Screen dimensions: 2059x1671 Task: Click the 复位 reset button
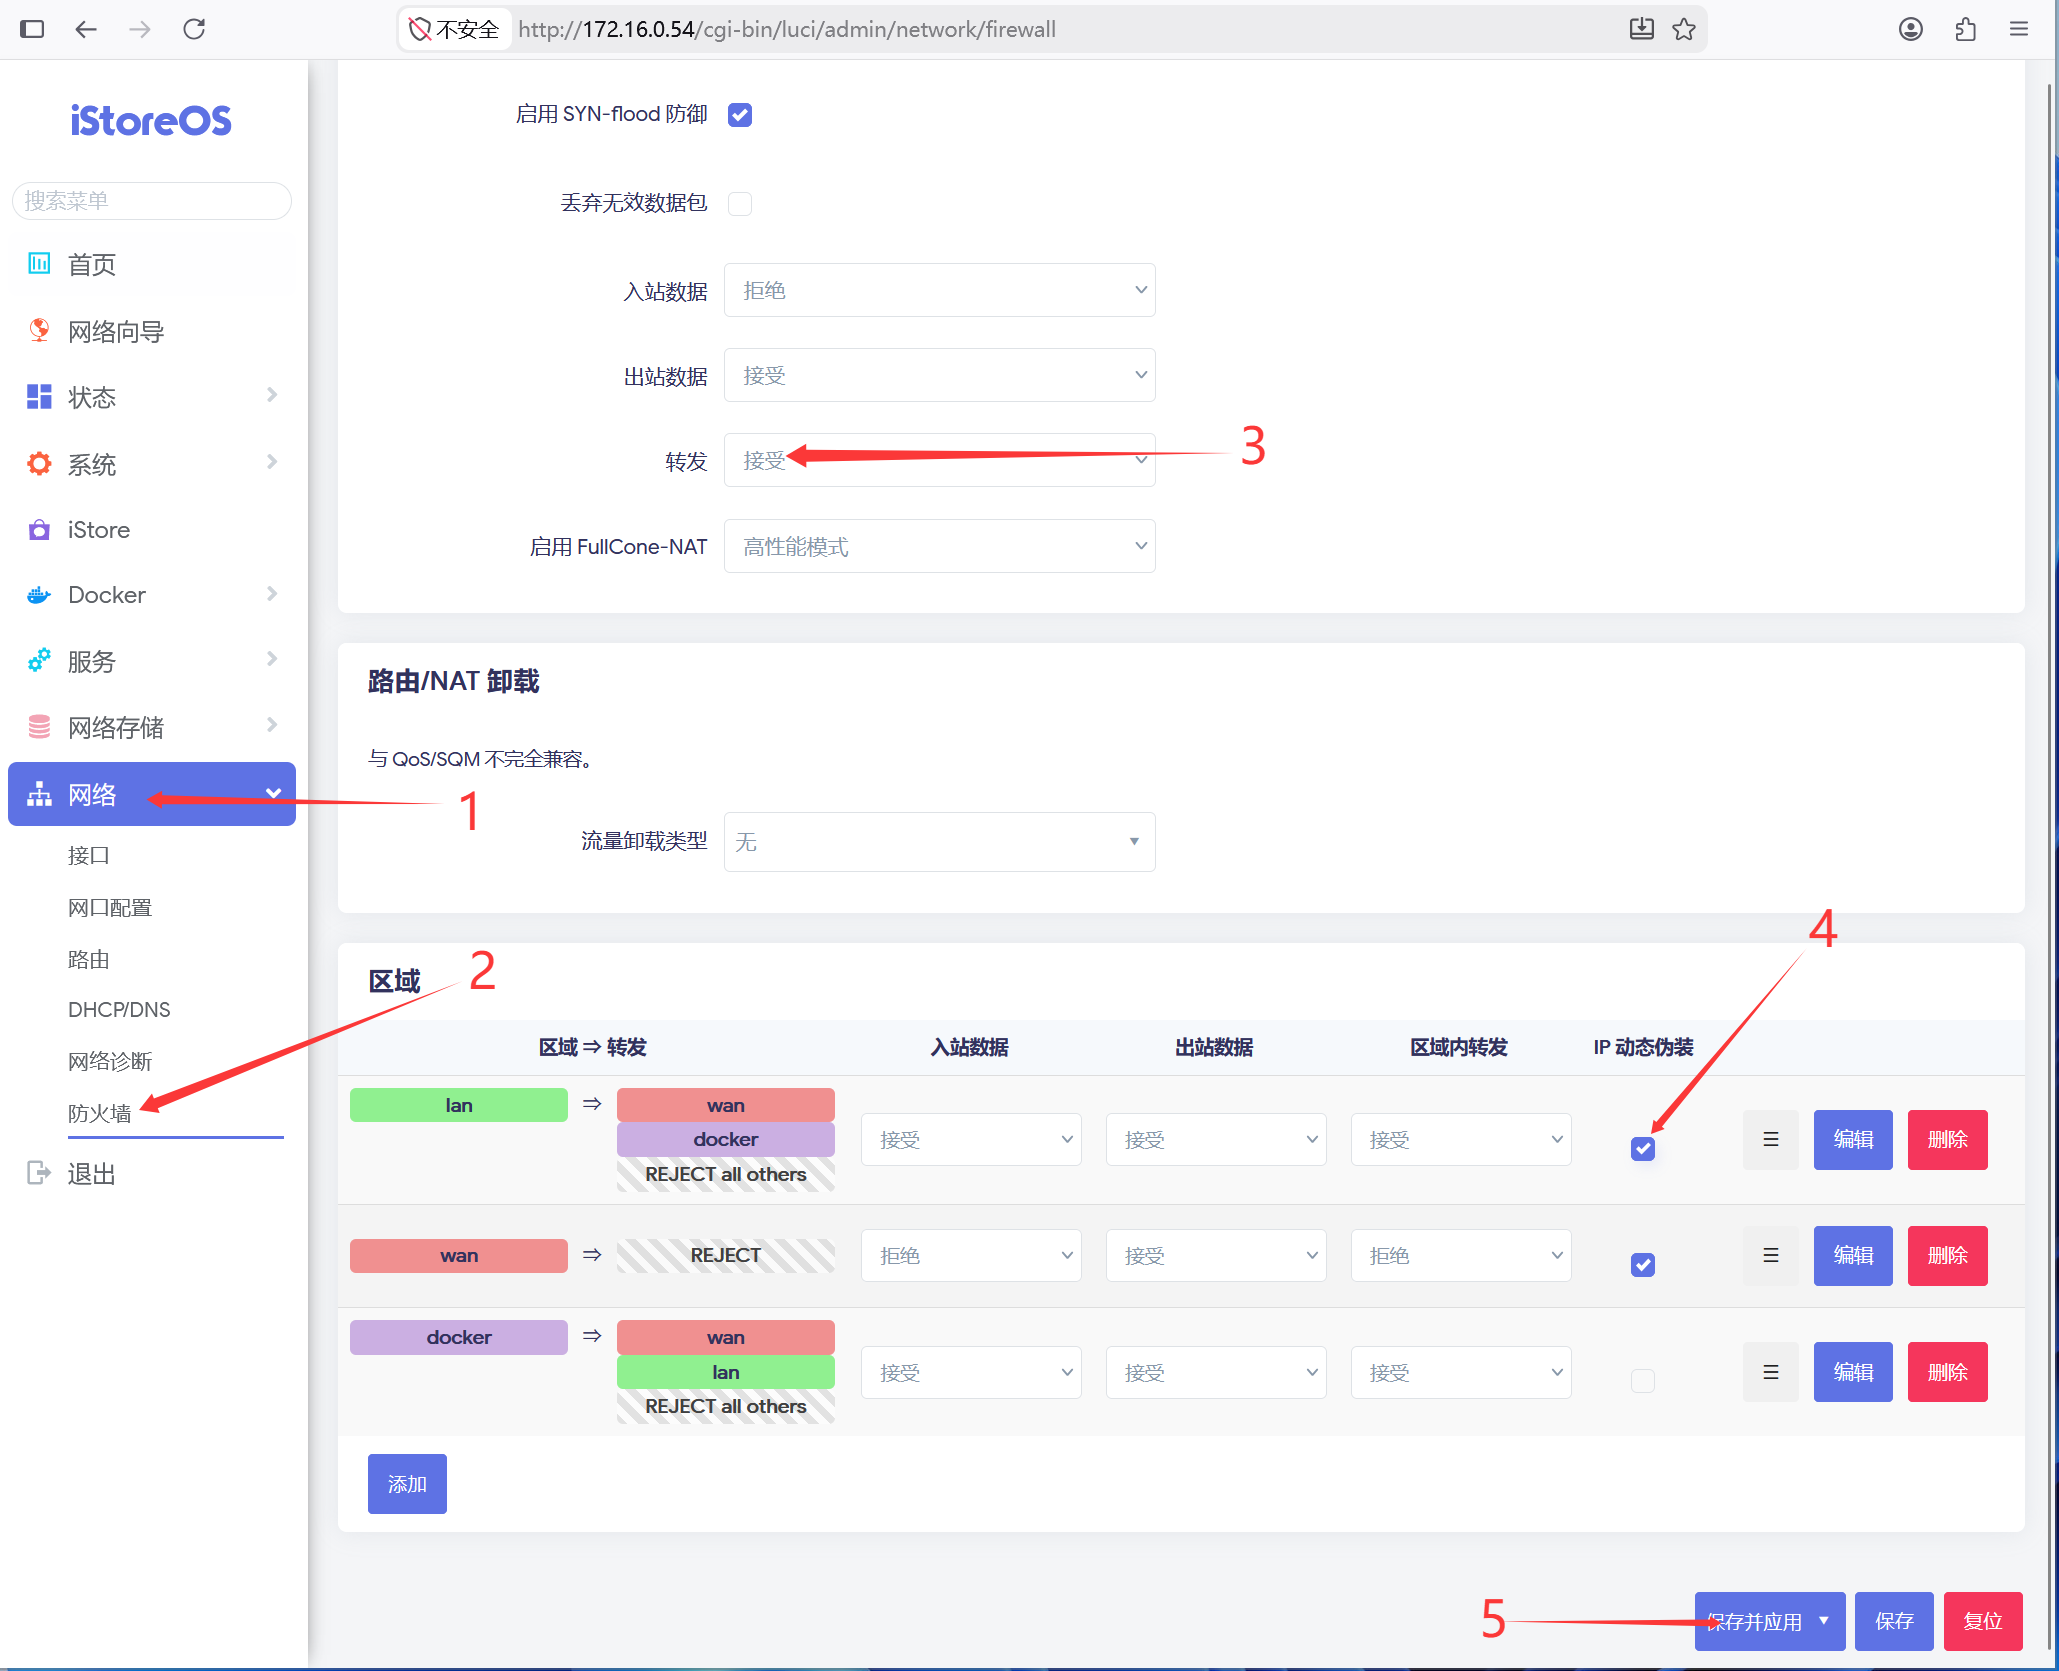(x=1983, y=1621)
